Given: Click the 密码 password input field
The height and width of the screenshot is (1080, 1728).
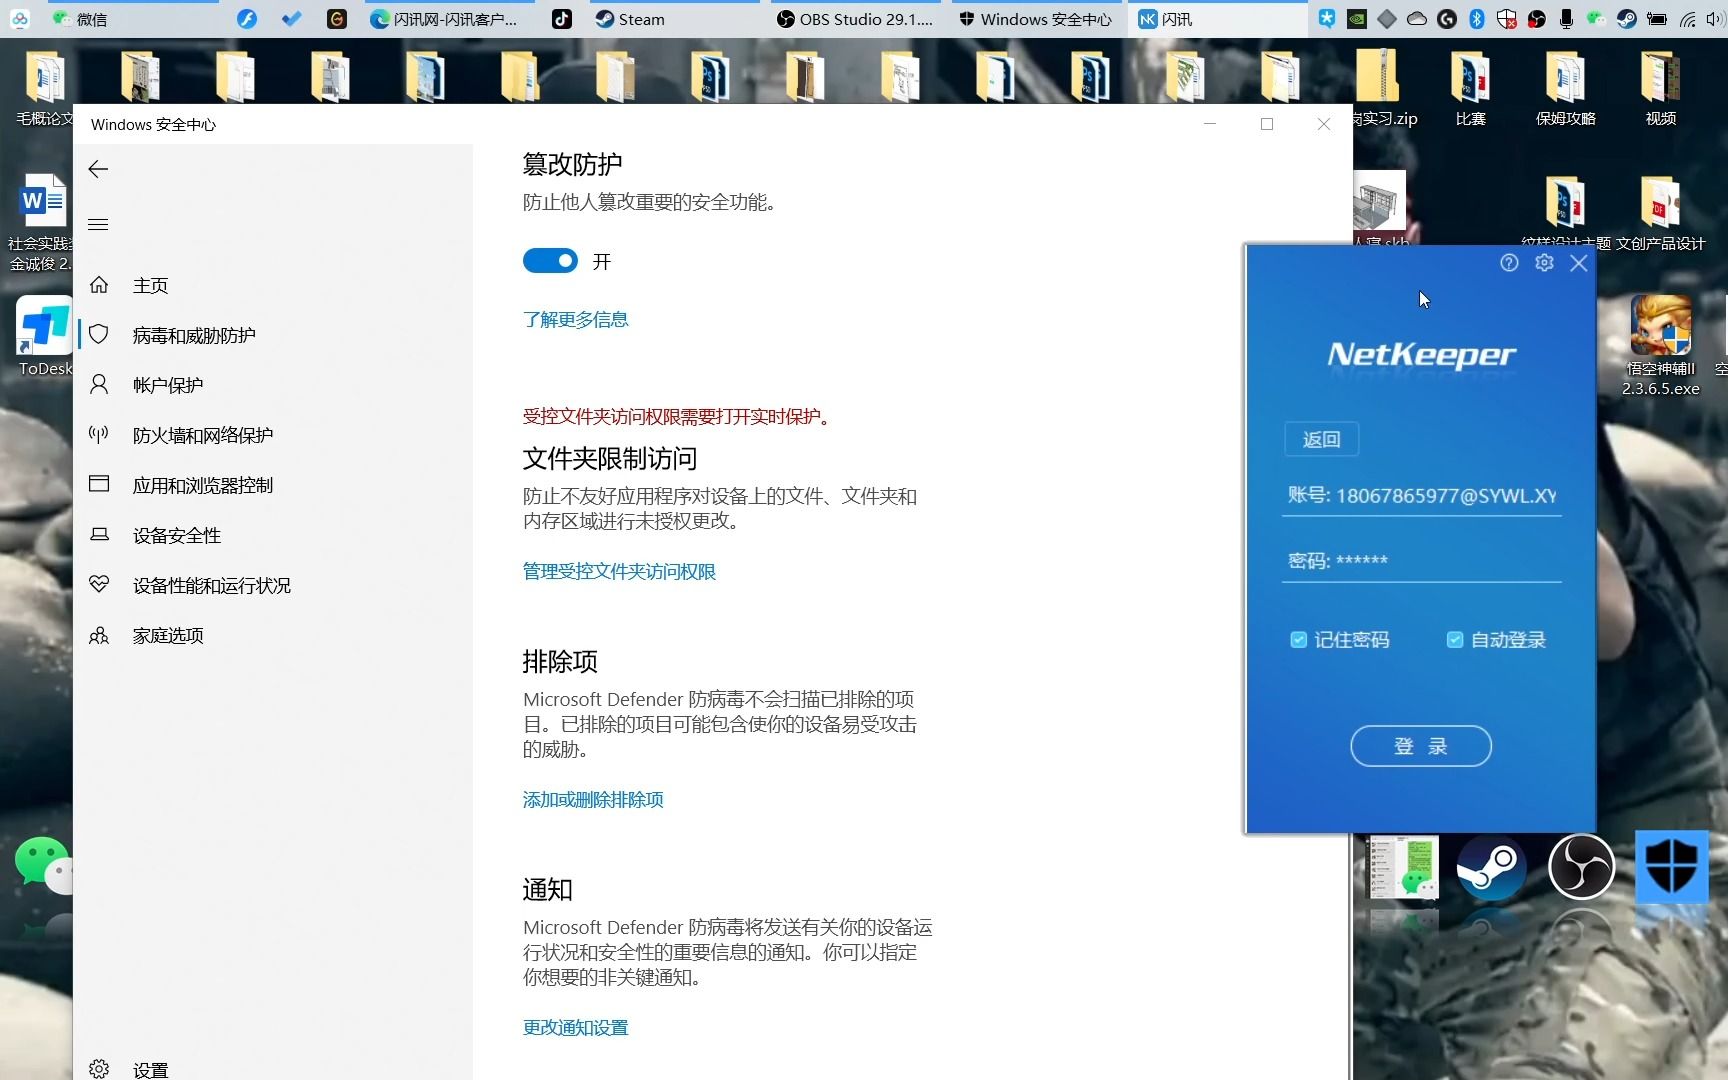Looking at the screenshot, I should coord(1421,560).
